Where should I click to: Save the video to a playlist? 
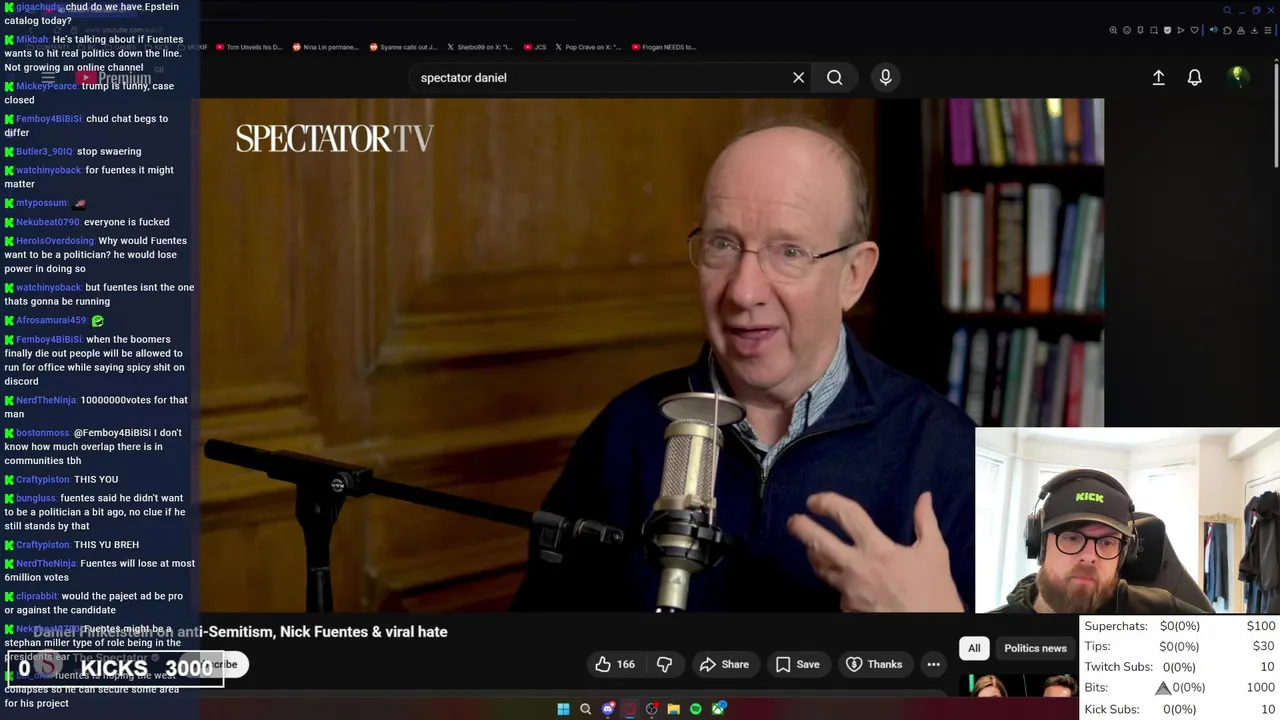[797, 664]
